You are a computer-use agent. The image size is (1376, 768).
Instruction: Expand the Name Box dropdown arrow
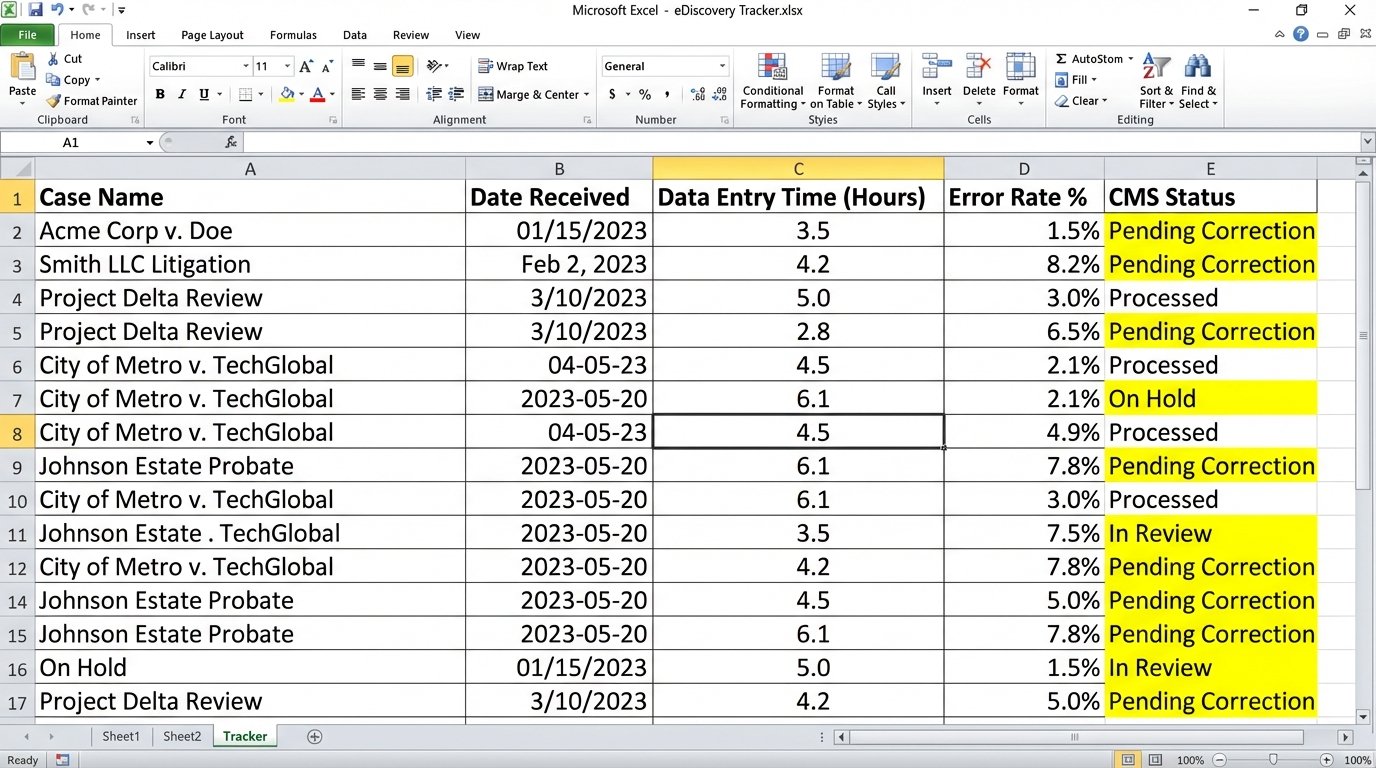pos(150,143)
